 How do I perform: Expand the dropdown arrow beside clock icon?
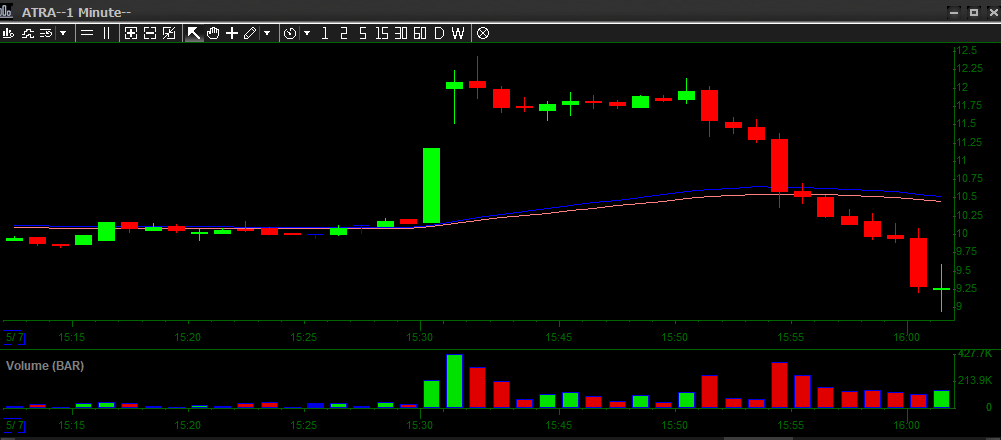pos(307,33)
